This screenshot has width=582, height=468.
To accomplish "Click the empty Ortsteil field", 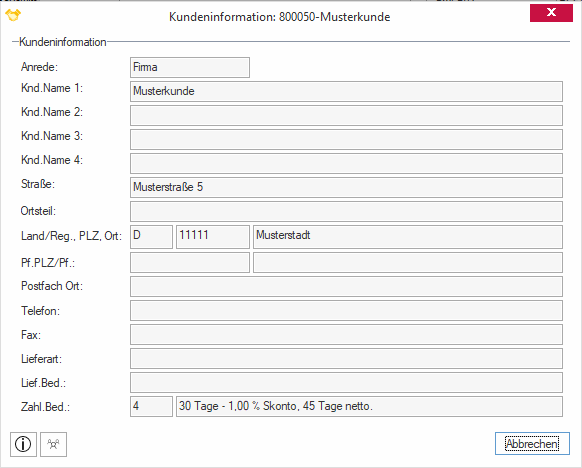I will point(346,212).
